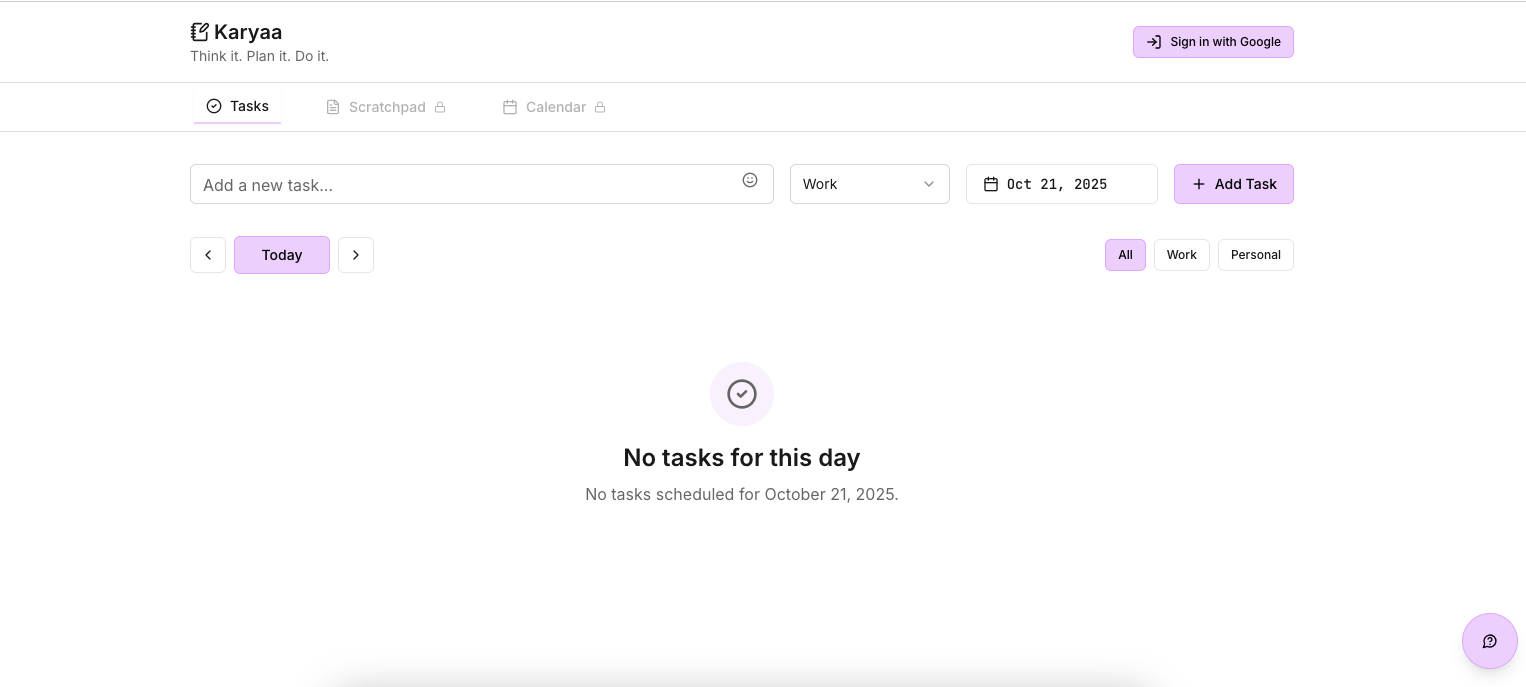Expand the Work category dropdown
Image resolution: width=1526 pixels, height=687 pixels.
pos(870,184)
